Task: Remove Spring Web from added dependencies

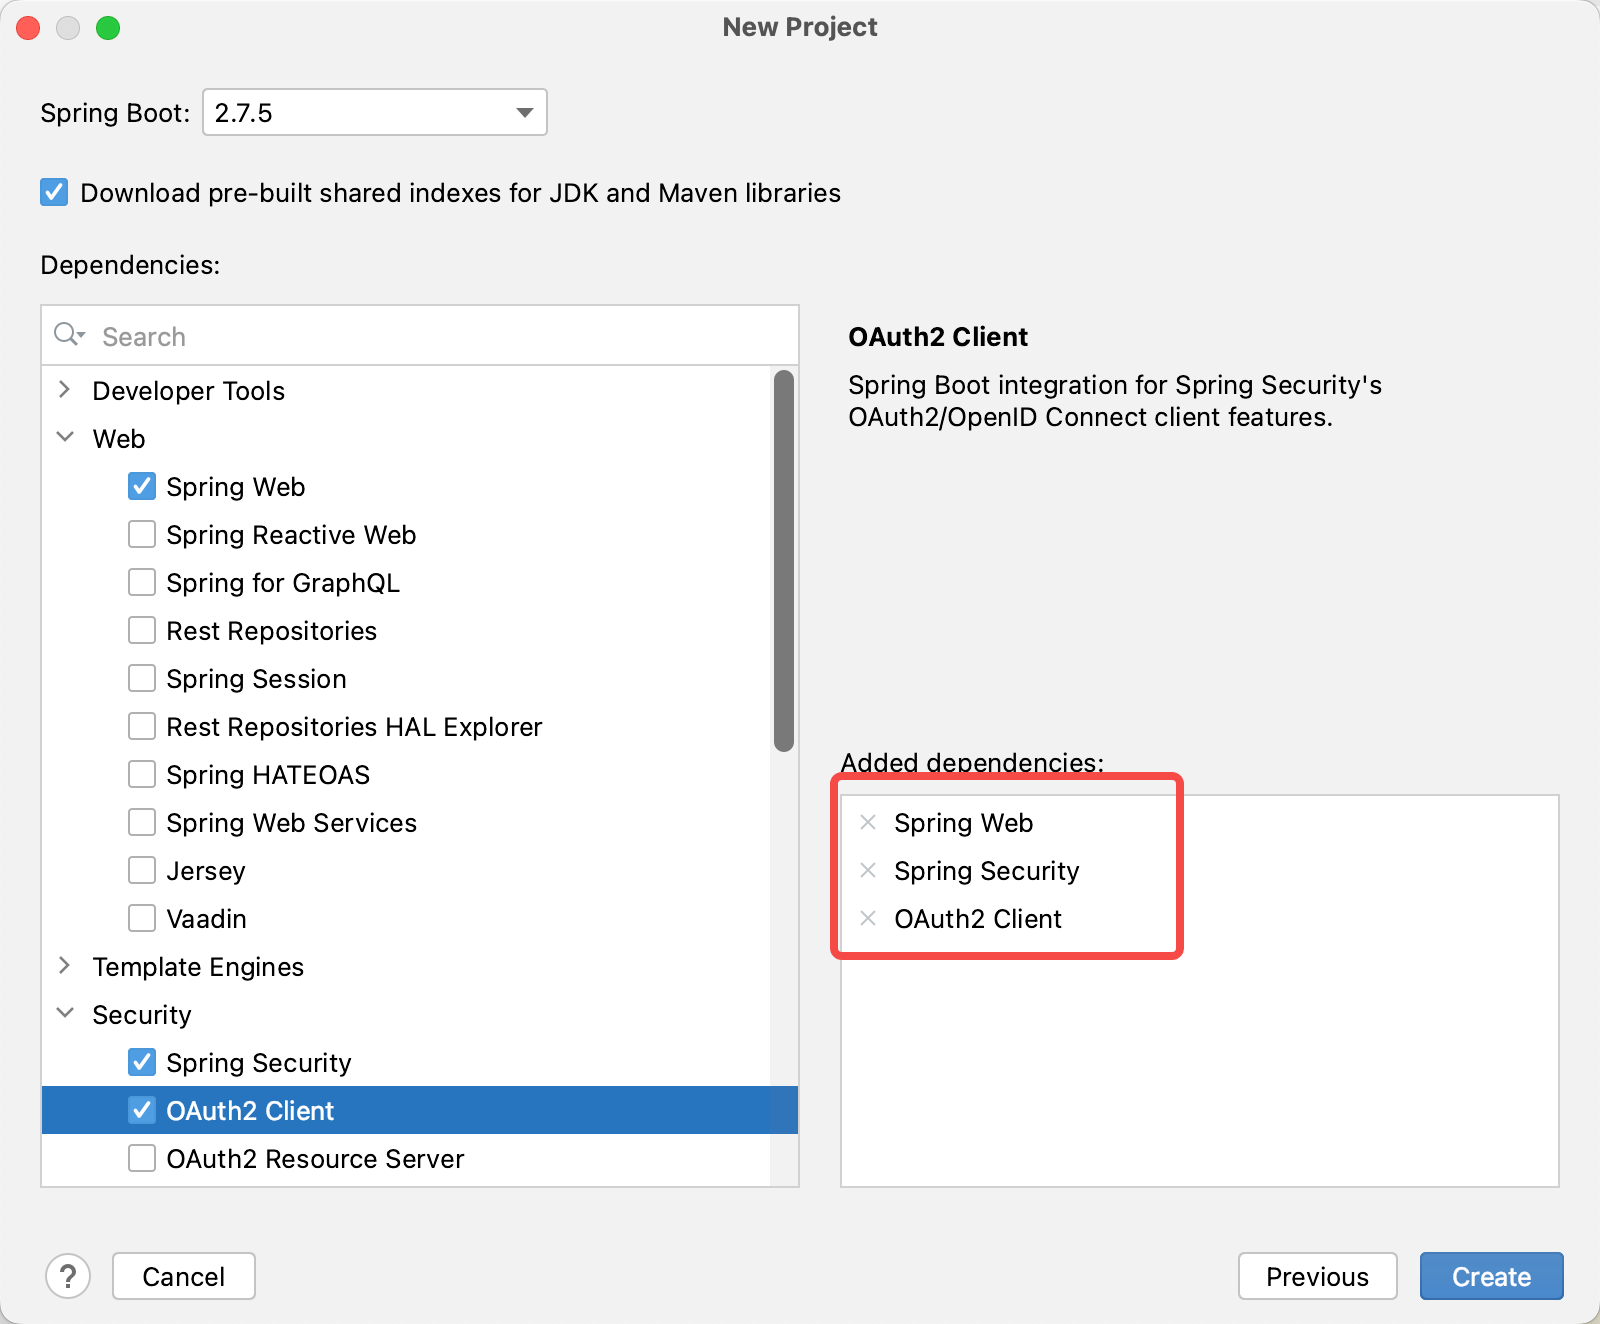Action: [866, 822]
